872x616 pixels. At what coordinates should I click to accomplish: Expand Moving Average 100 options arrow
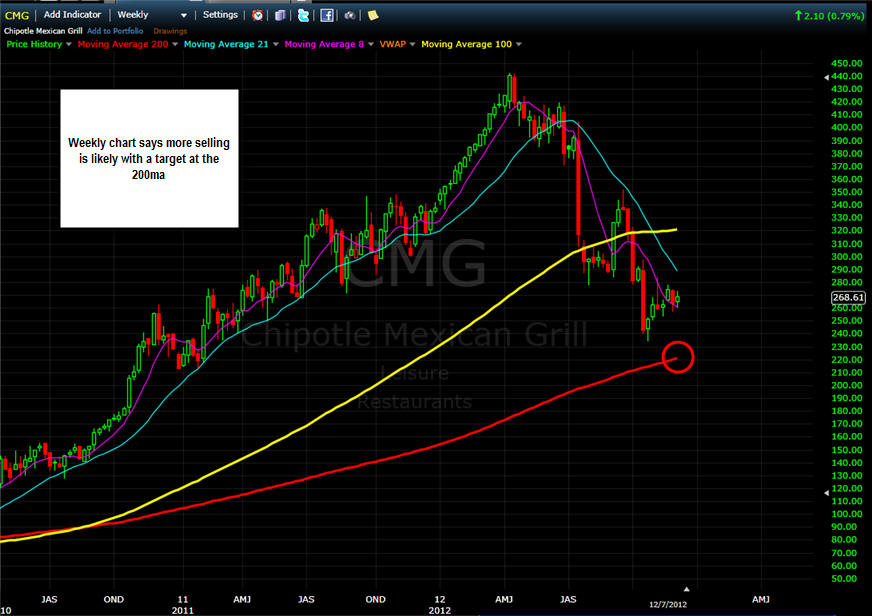click(x=519, y=44)
